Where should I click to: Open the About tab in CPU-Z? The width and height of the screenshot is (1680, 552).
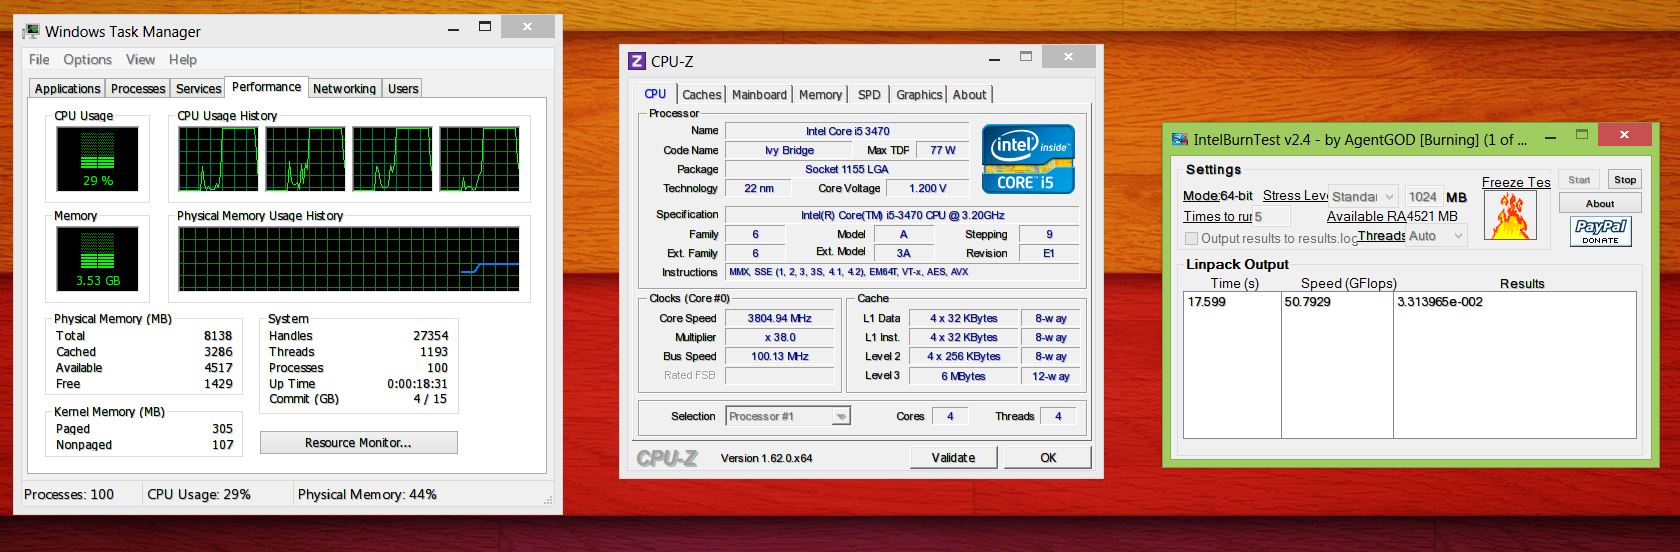click(969, 95)
